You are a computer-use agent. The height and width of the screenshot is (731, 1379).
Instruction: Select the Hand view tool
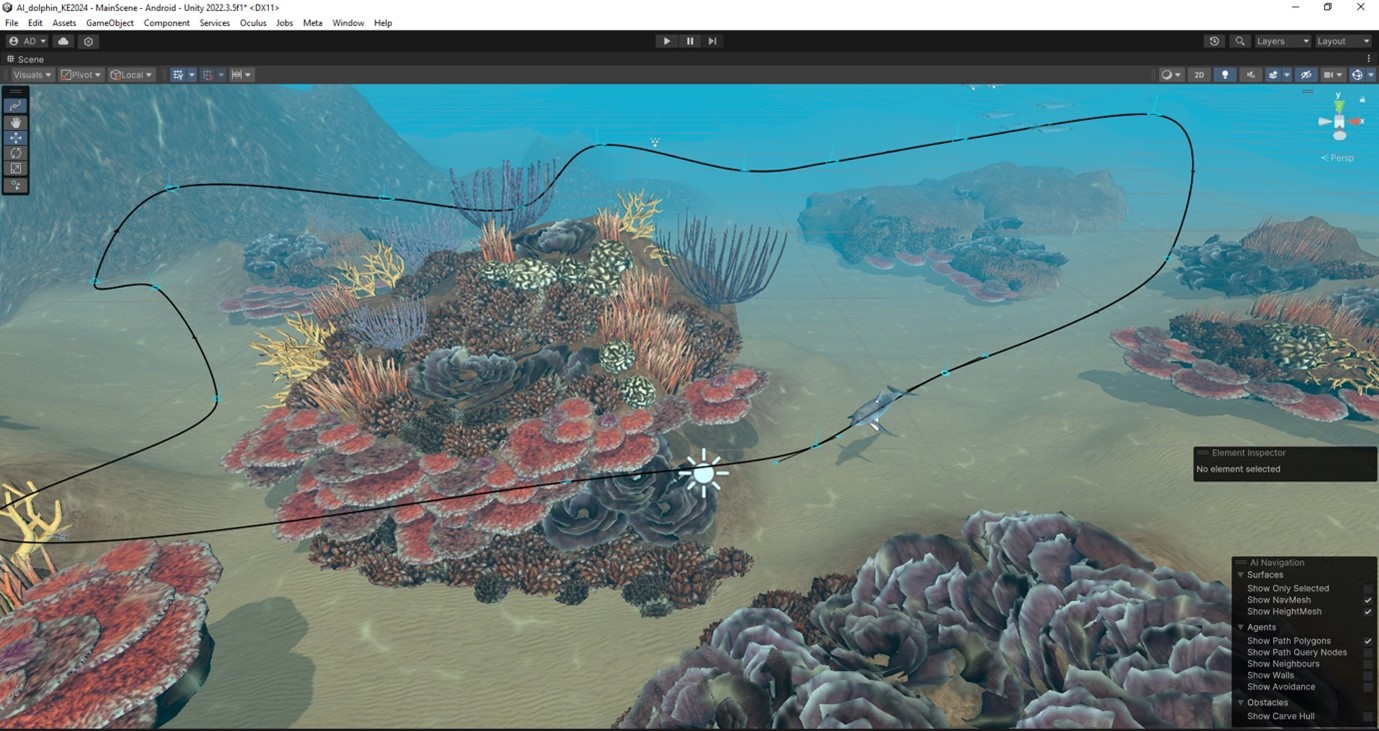click(x=15, y=122)
